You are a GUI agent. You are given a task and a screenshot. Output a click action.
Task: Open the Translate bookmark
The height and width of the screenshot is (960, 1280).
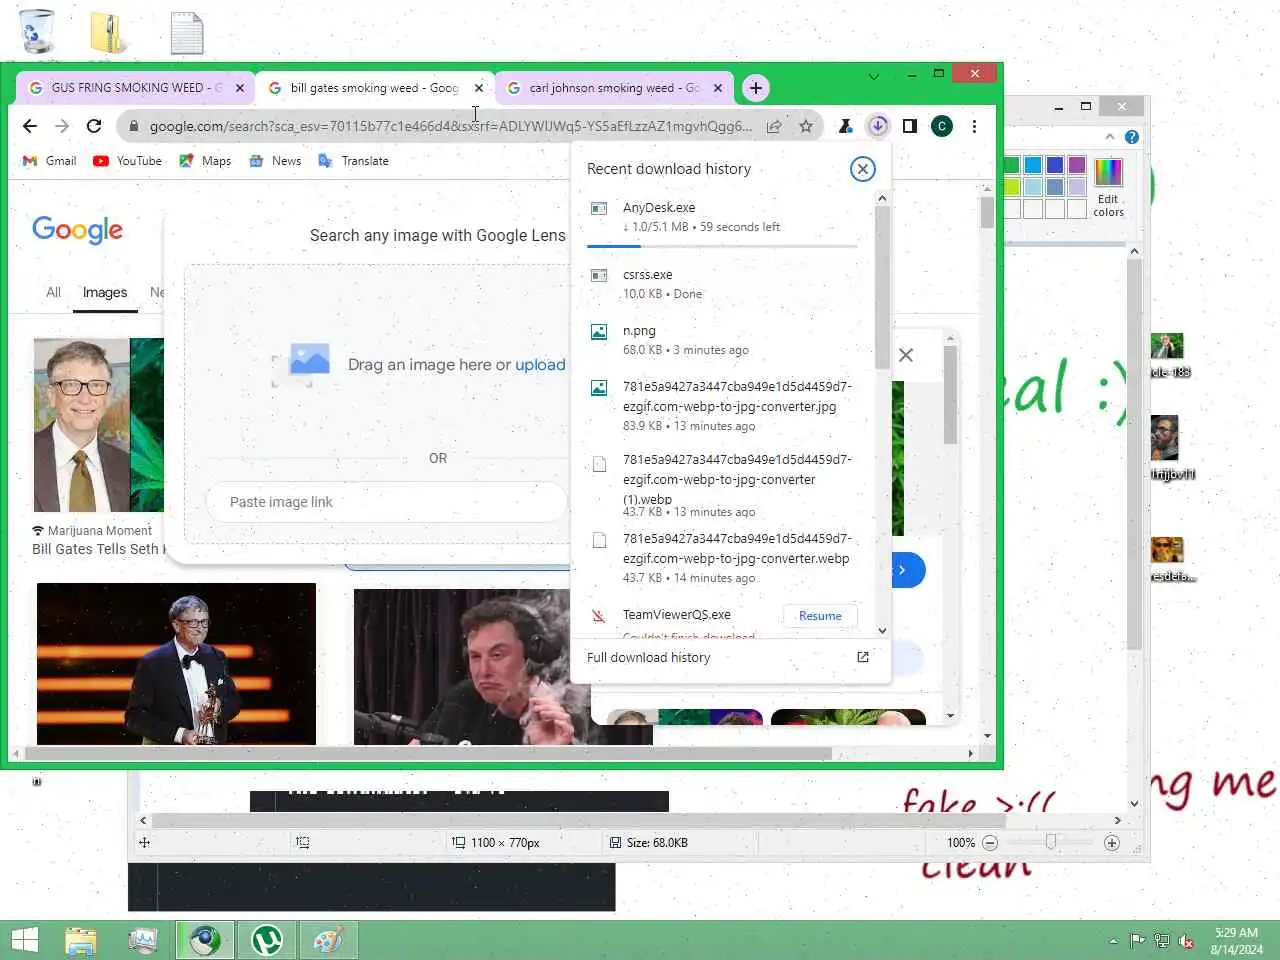353,161
